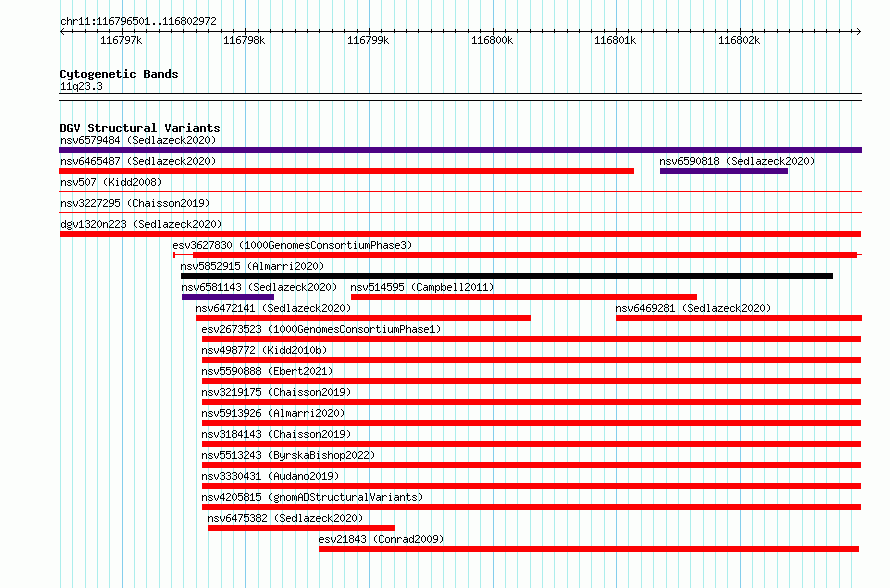Open the nsv3227295 (Chaisson2019) label
890x588 pixels.
point(135,203)
